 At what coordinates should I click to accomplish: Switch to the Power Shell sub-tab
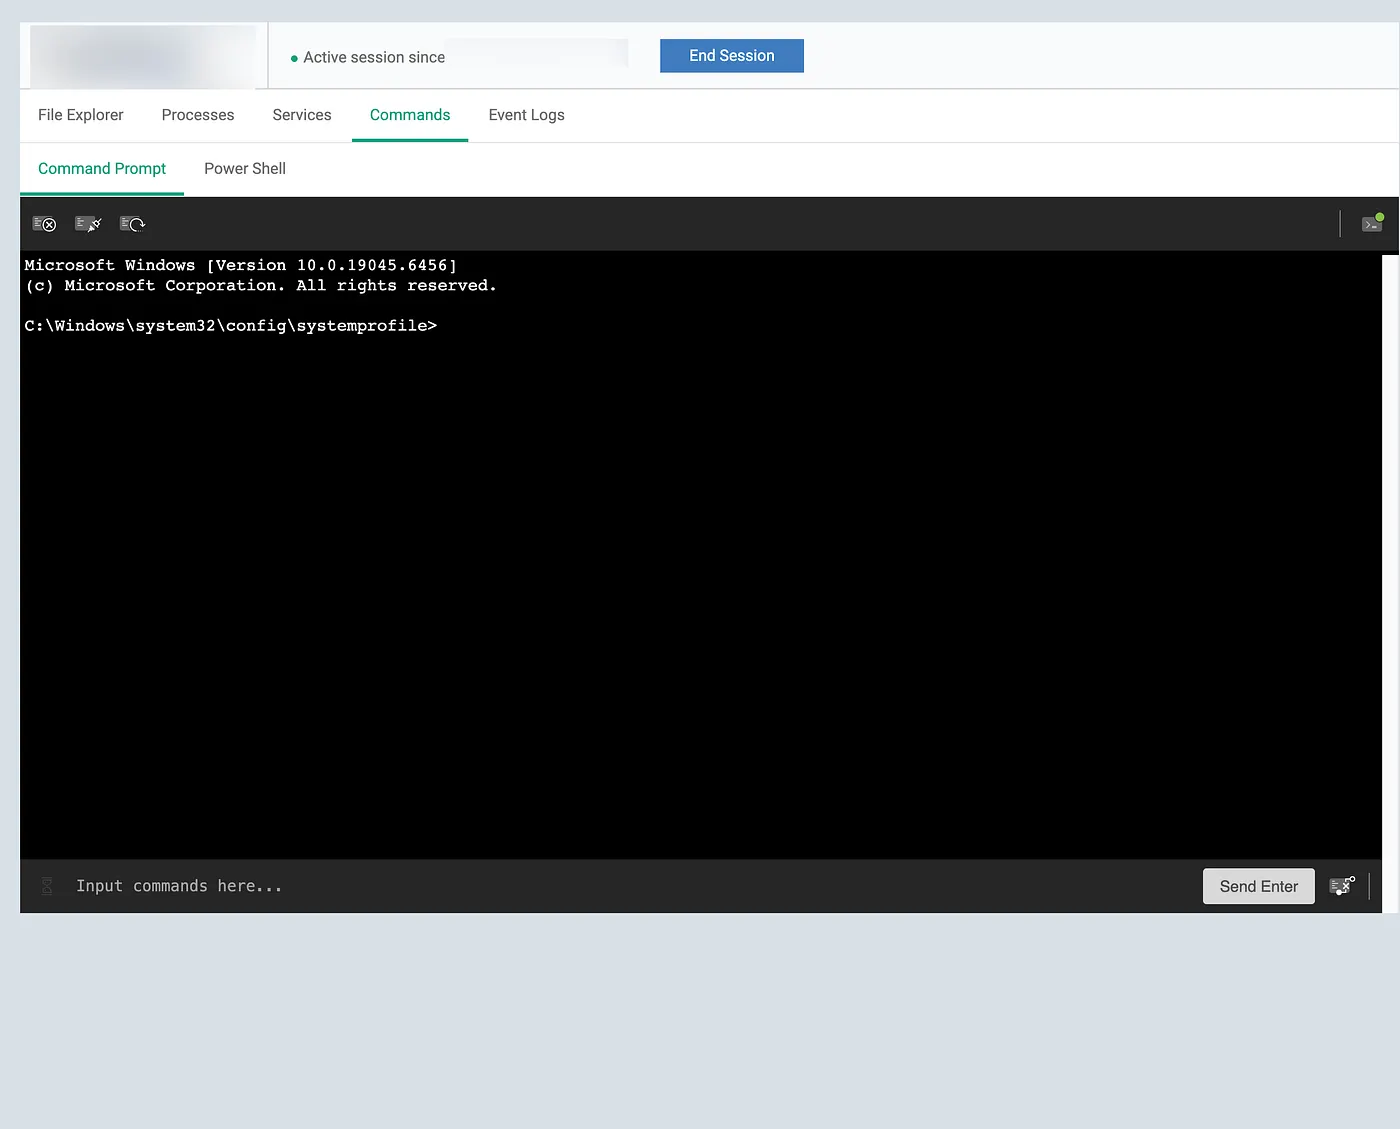(x=244, y=168)
